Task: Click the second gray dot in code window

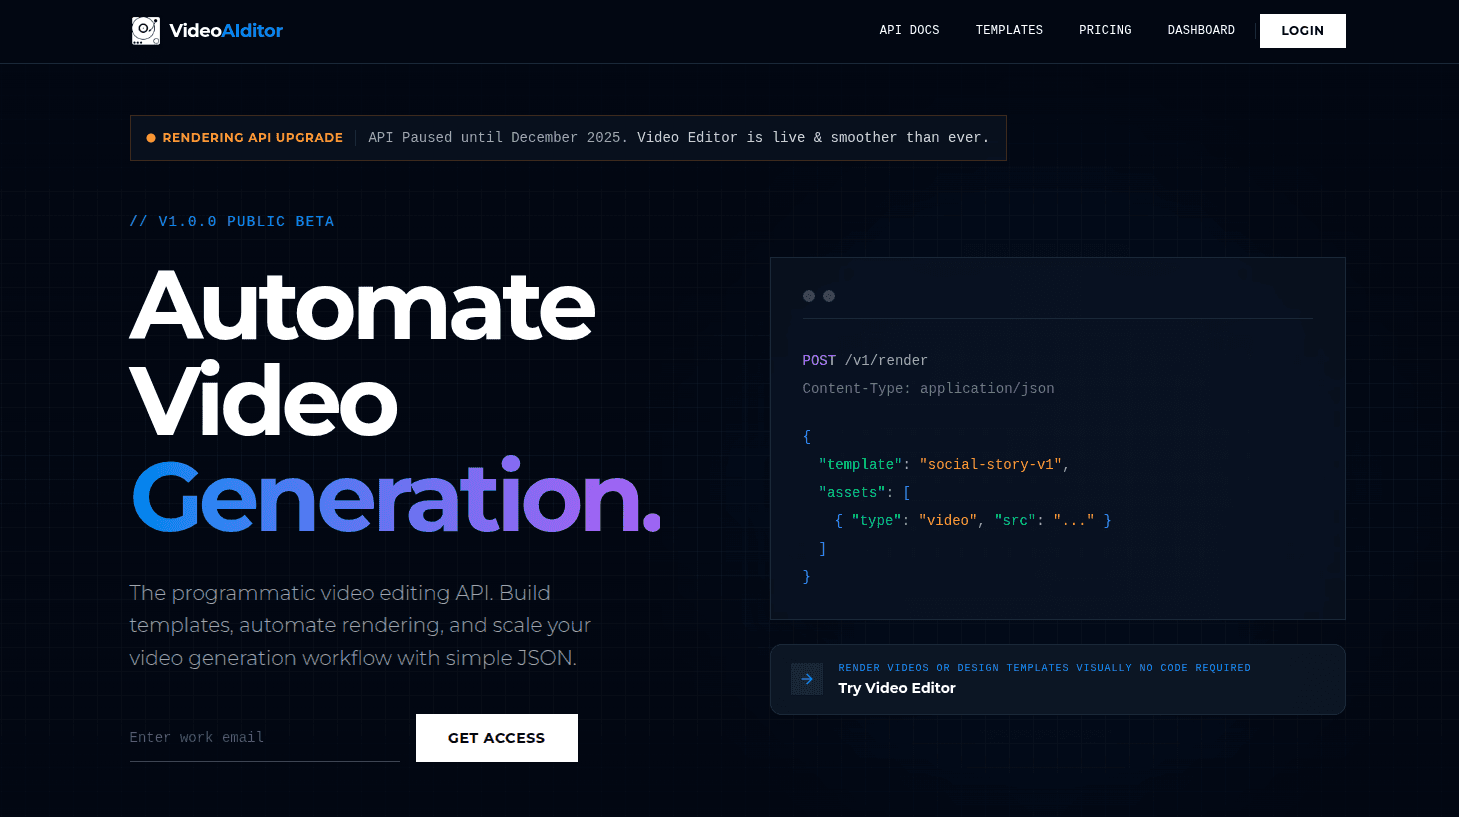Action: [x=829, y=296]
